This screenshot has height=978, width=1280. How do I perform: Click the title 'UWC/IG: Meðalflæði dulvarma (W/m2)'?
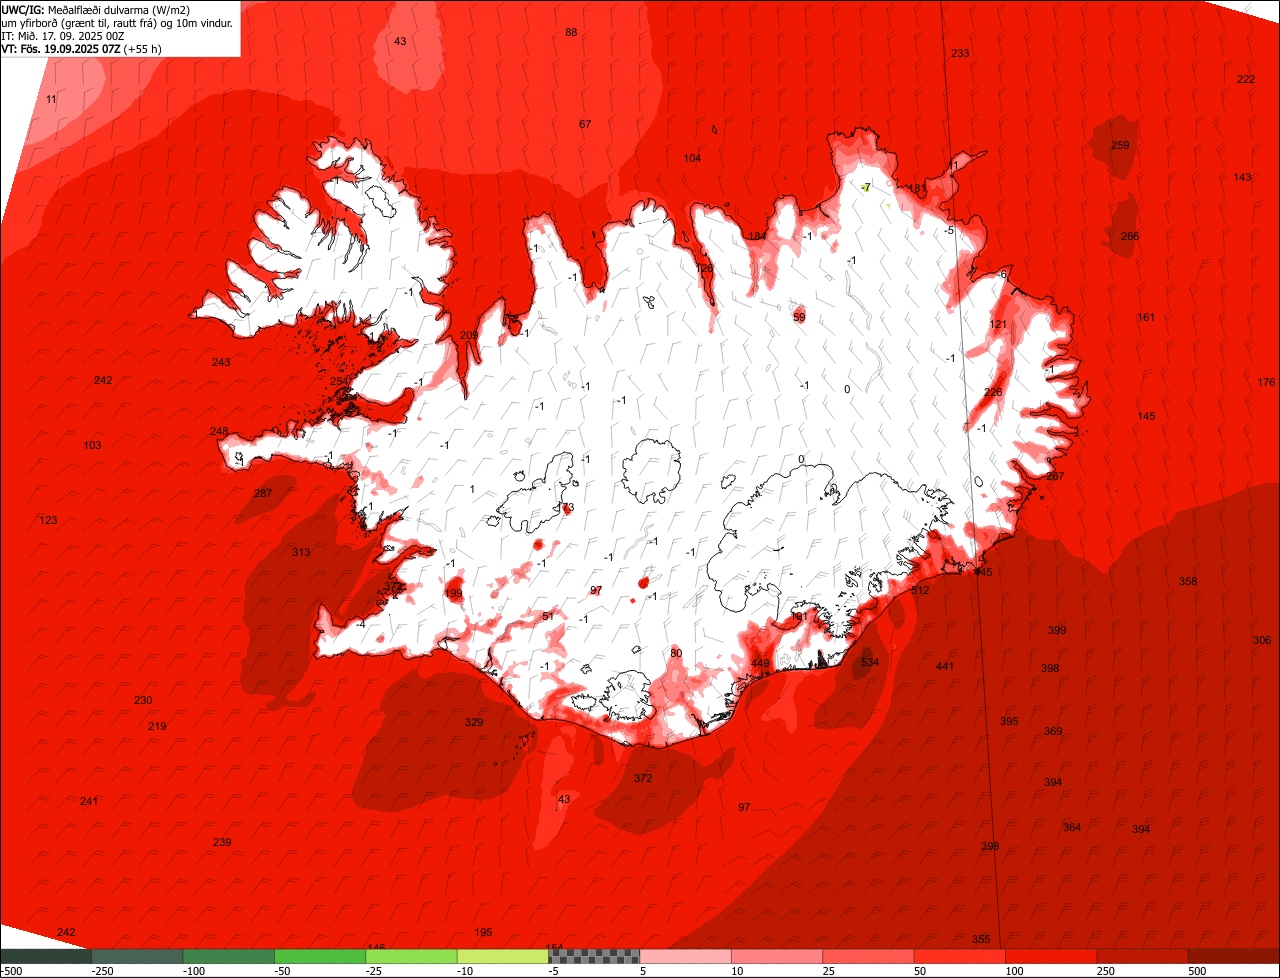(96, 10)
